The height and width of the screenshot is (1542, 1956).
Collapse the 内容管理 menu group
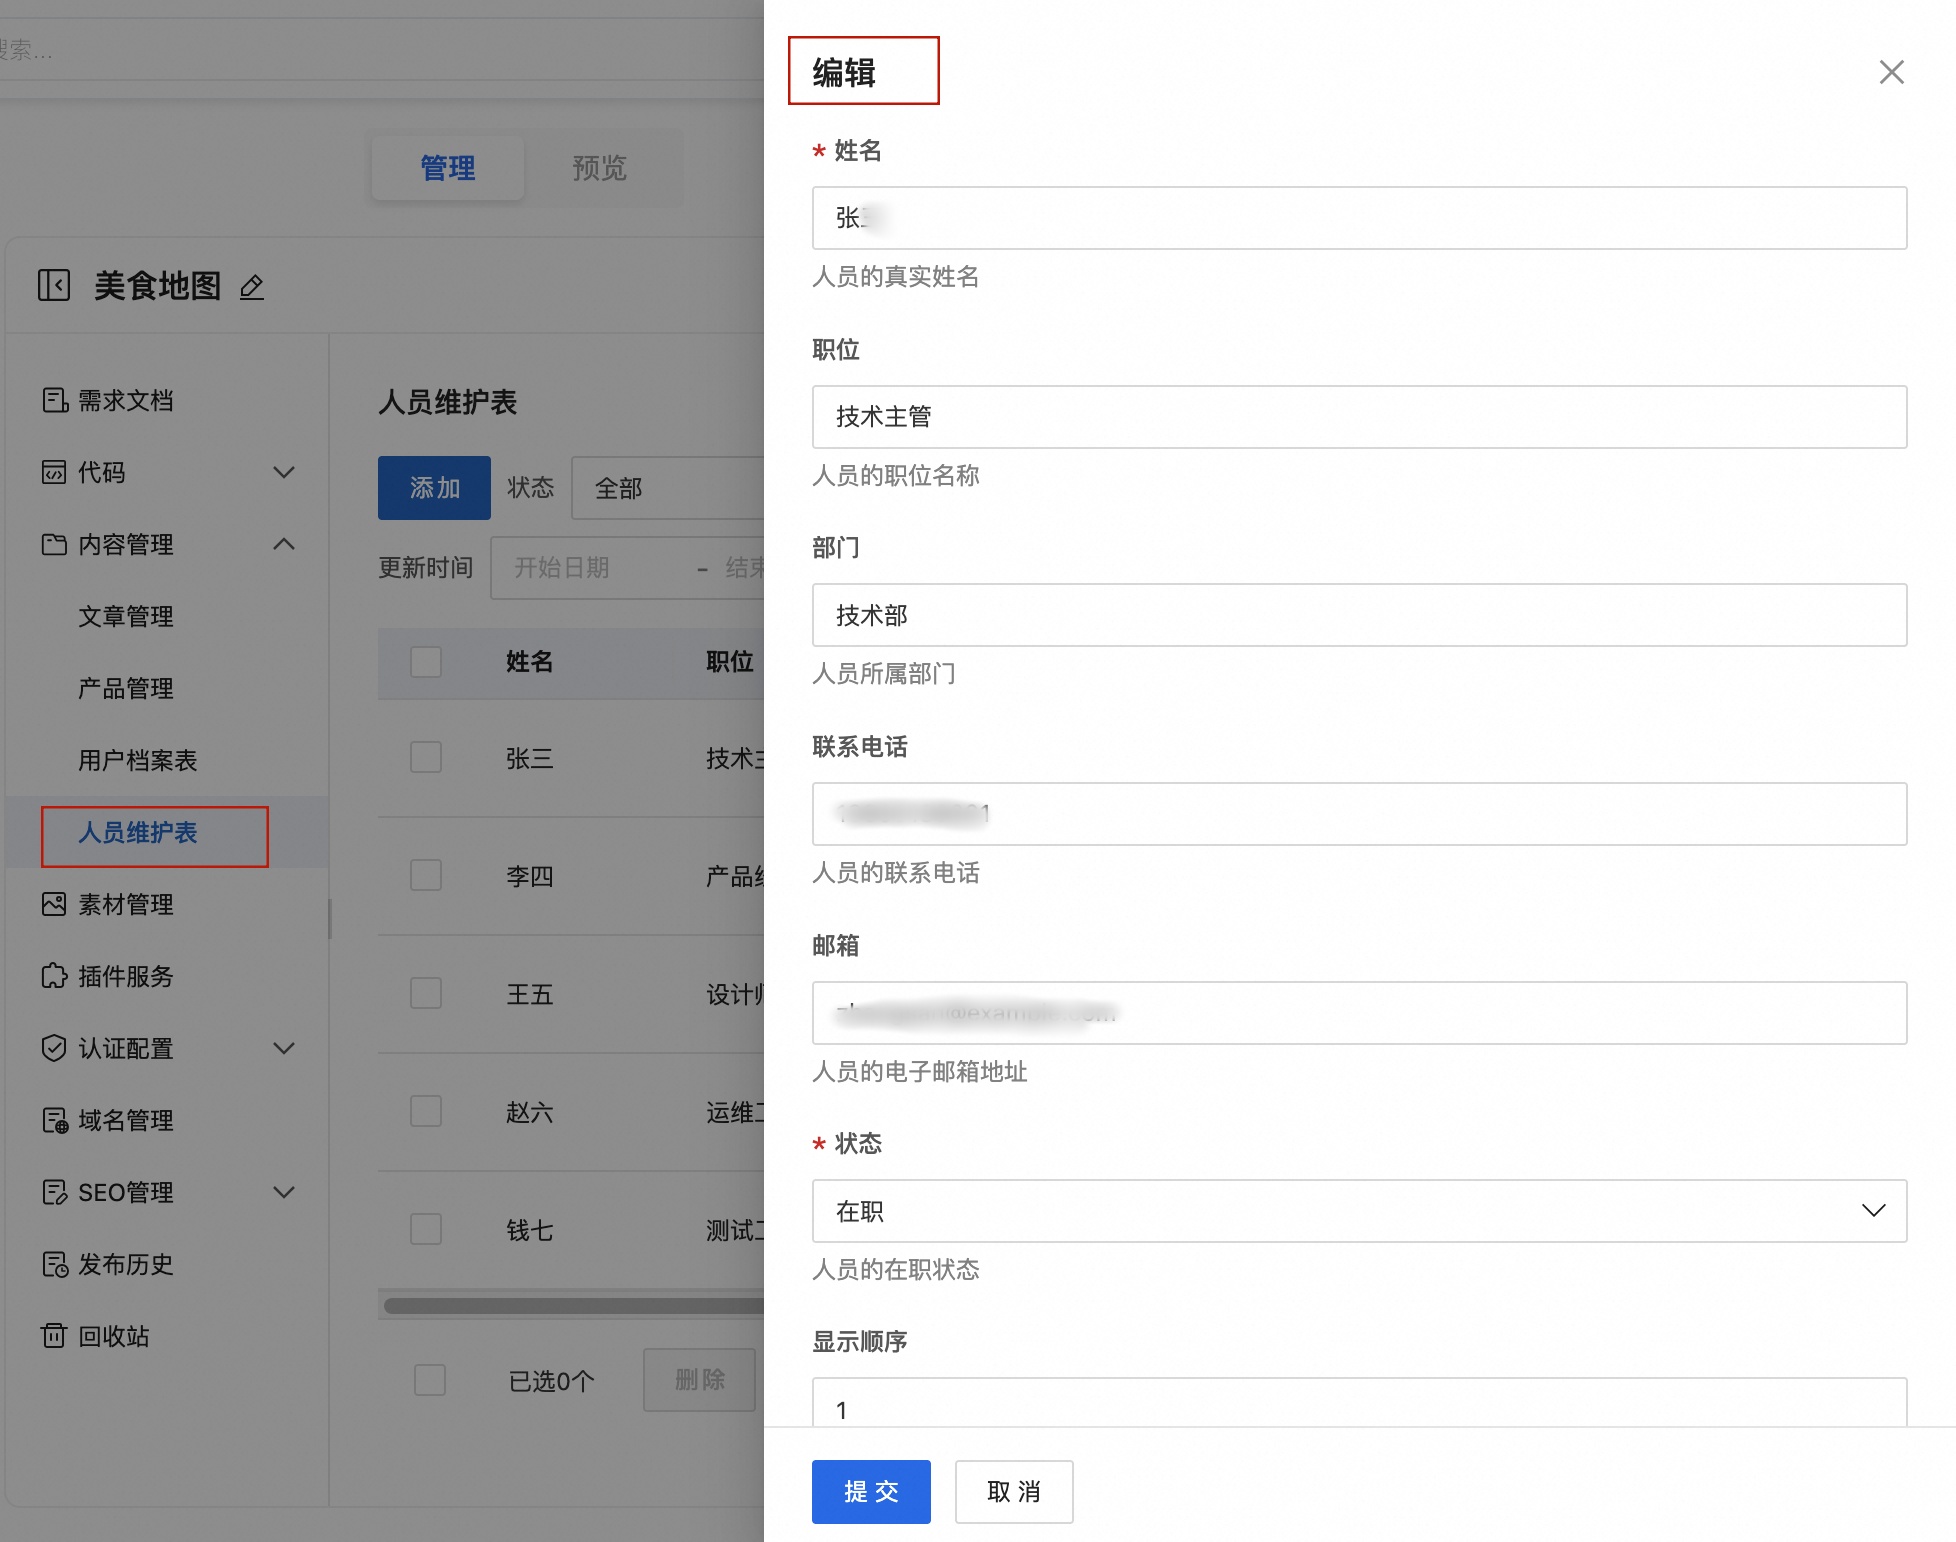(284, 545)
